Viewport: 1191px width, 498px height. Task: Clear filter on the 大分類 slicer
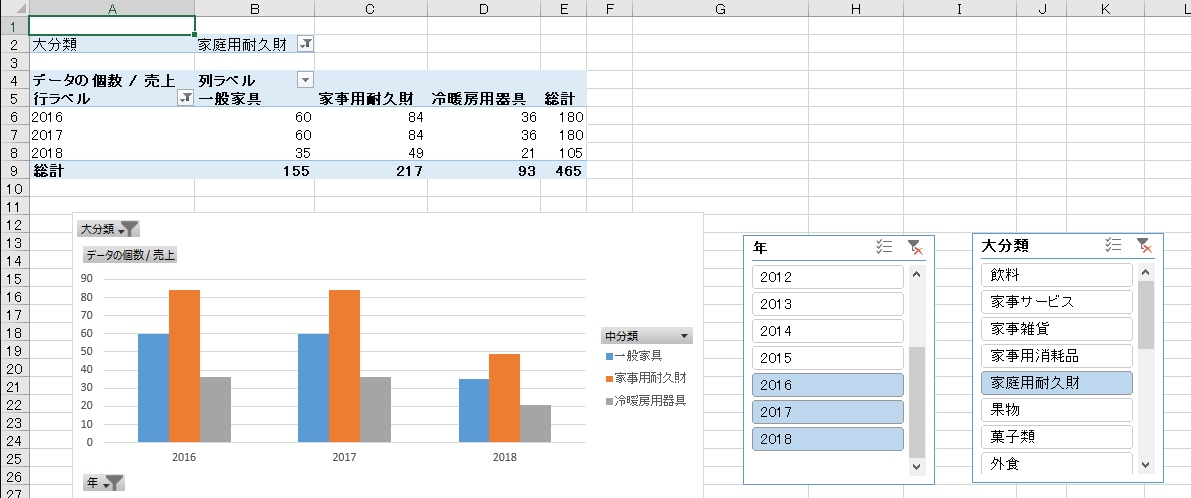1143,244
